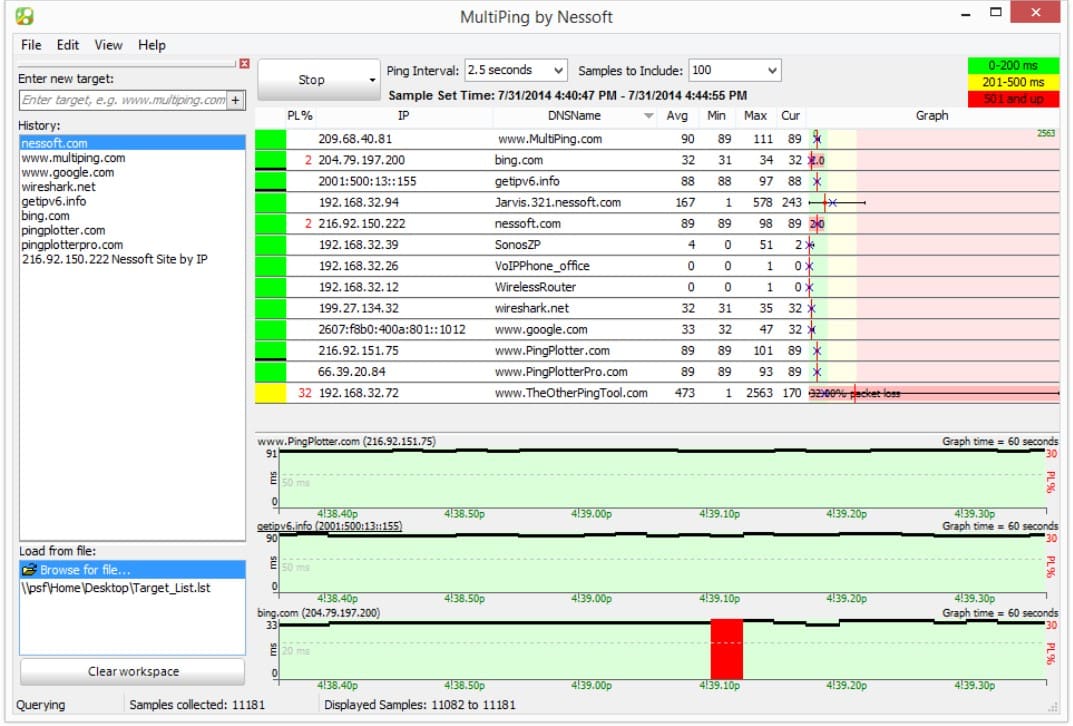1073x726 pixels.
Task: Close the MultiPing window
Action: 1035,12
